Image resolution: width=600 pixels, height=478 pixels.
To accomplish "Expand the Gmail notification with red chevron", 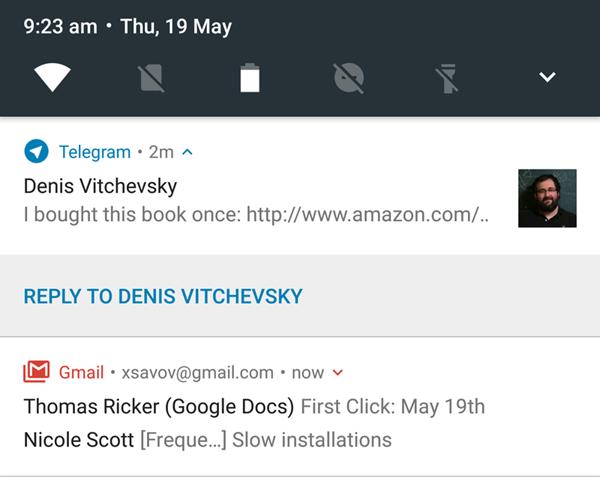I will (337, 373).
